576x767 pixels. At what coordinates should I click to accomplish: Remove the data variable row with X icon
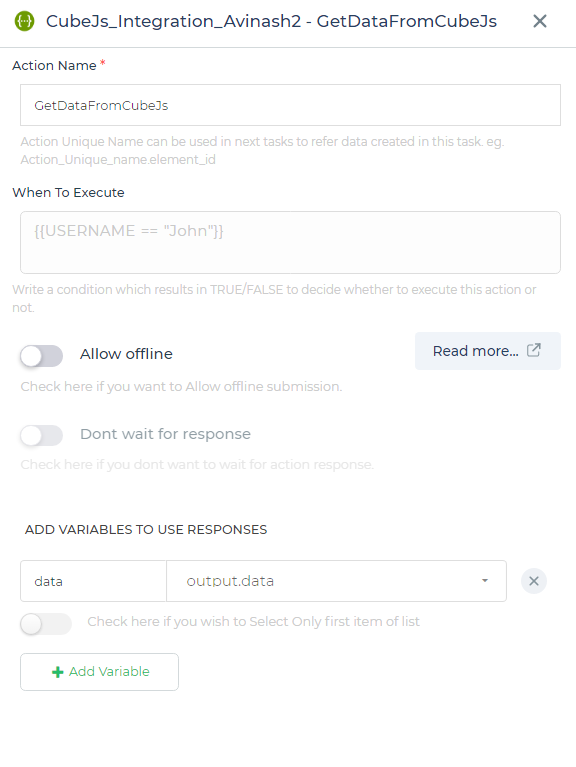pyautogui.click(x=533, y=581)
